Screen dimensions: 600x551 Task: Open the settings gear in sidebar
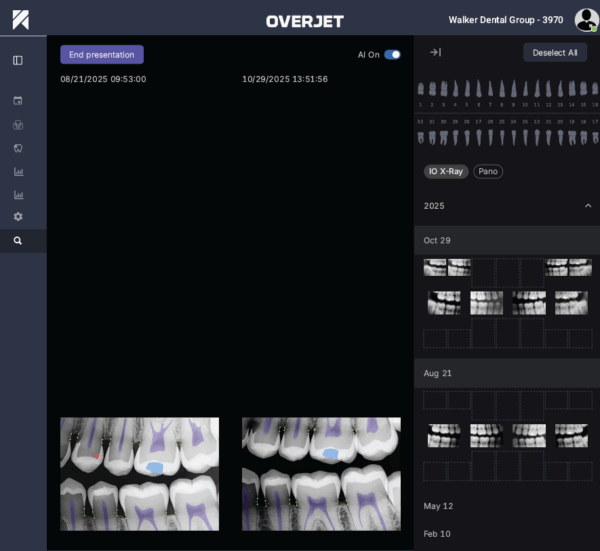point(18,217)
